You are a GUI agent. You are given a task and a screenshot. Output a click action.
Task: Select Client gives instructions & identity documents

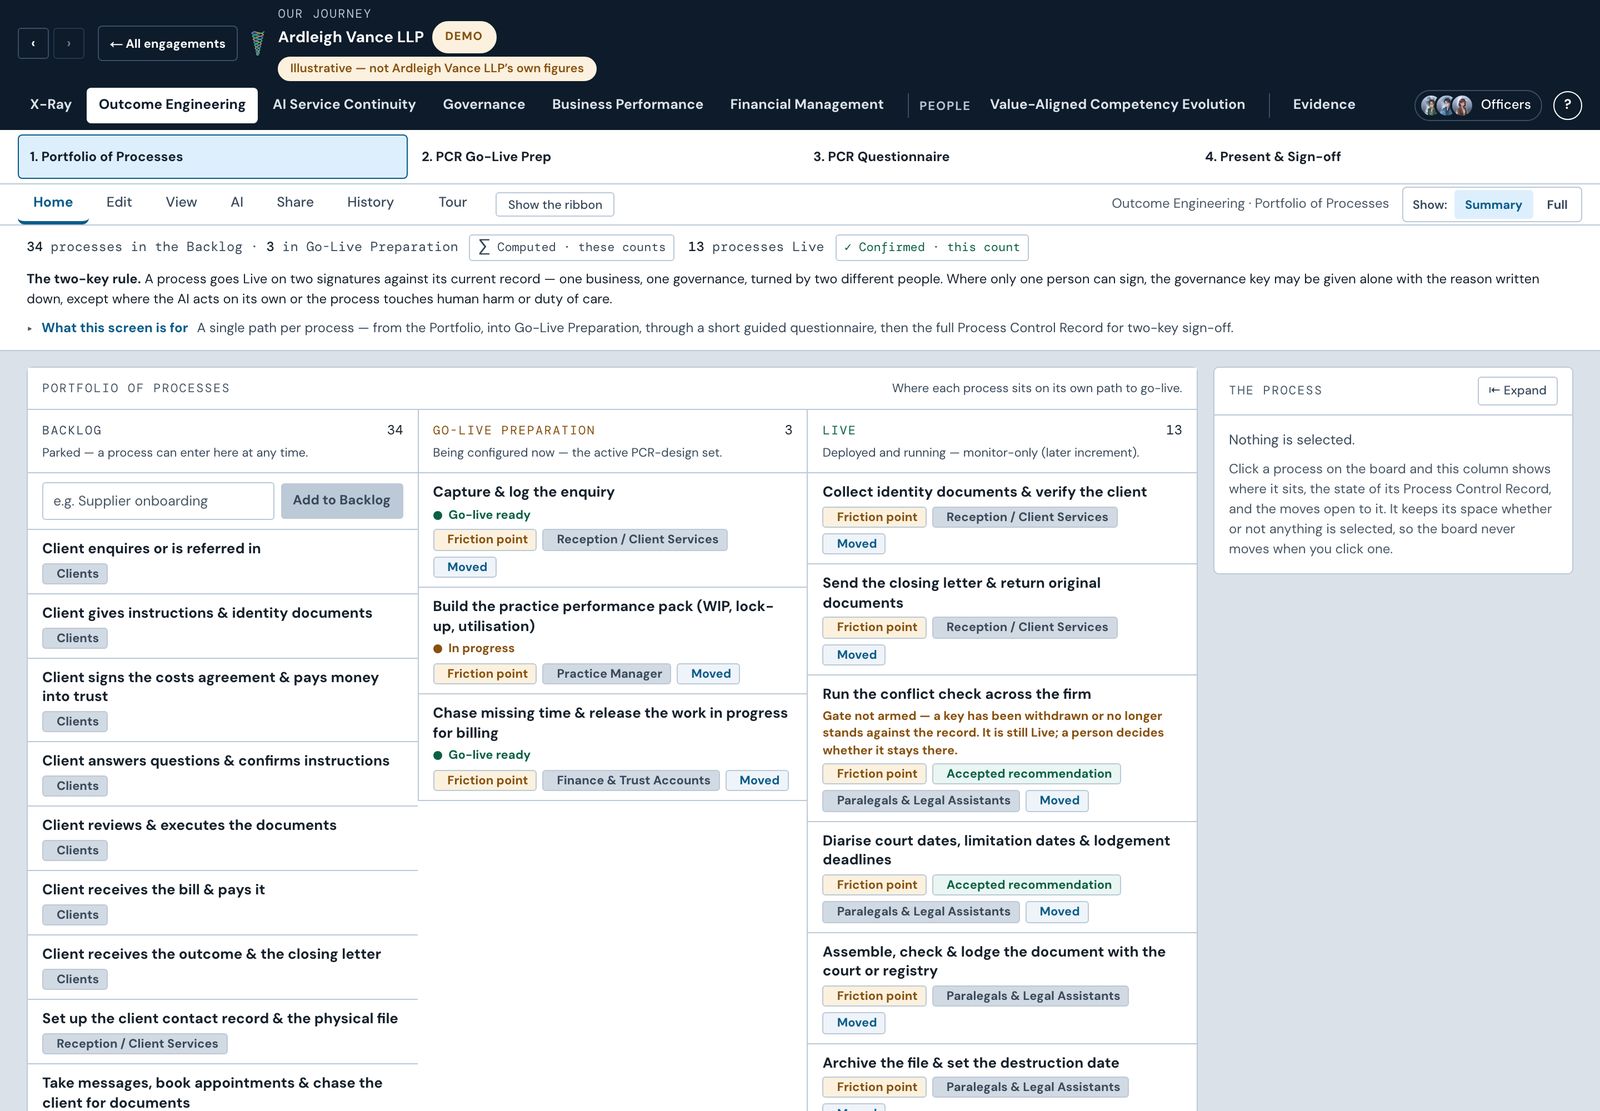coord(222,626)
